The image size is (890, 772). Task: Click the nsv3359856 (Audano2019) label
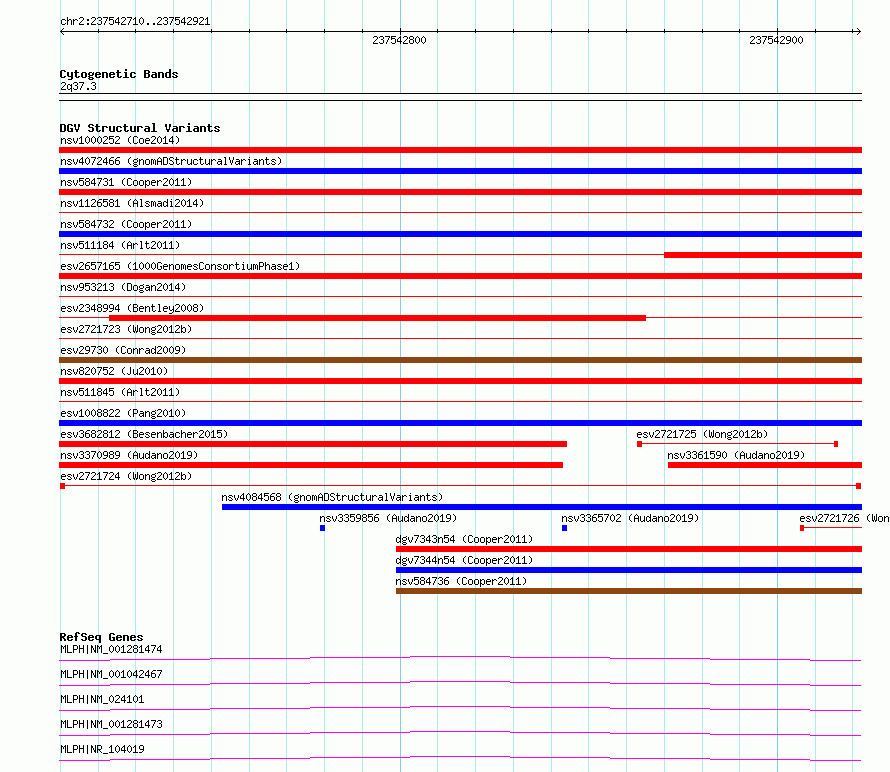[x=388, y=518]
